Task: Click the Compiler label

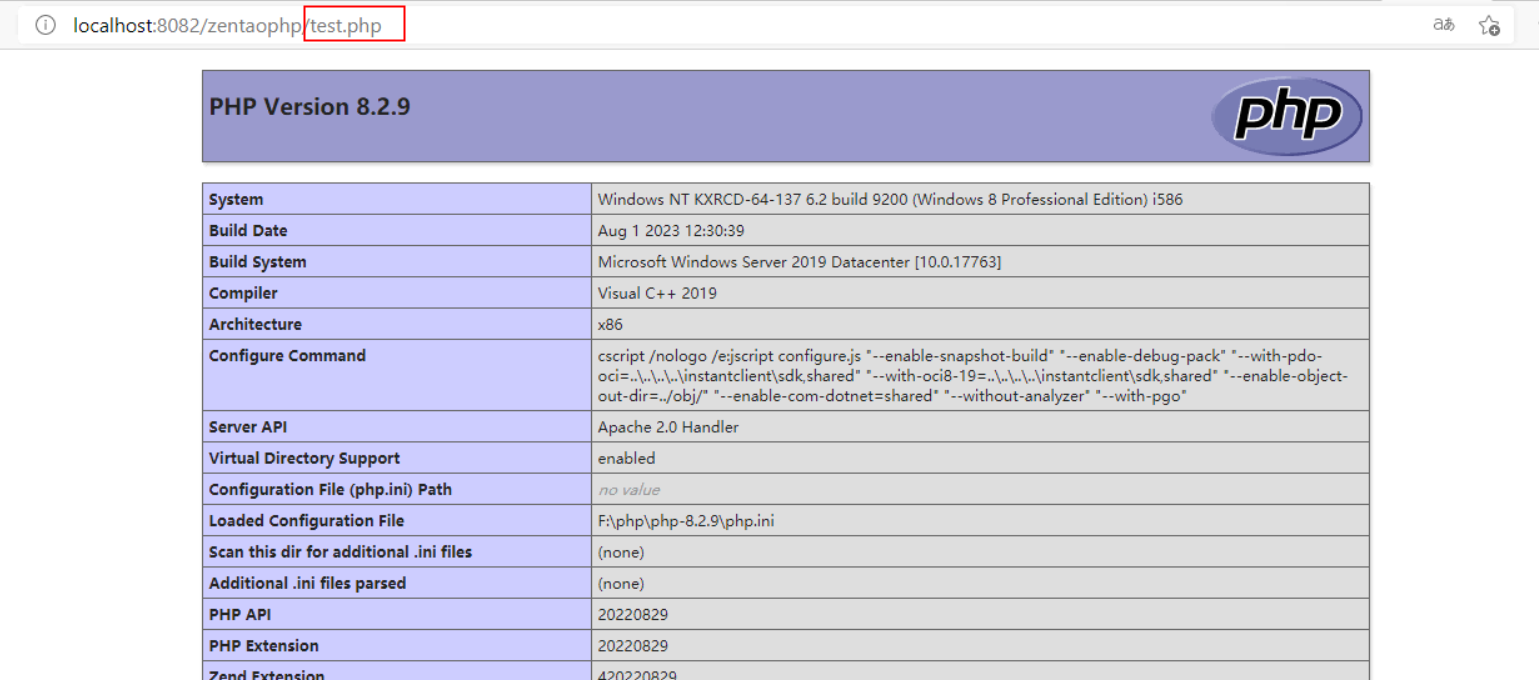Action: click(x=243, y=293)
